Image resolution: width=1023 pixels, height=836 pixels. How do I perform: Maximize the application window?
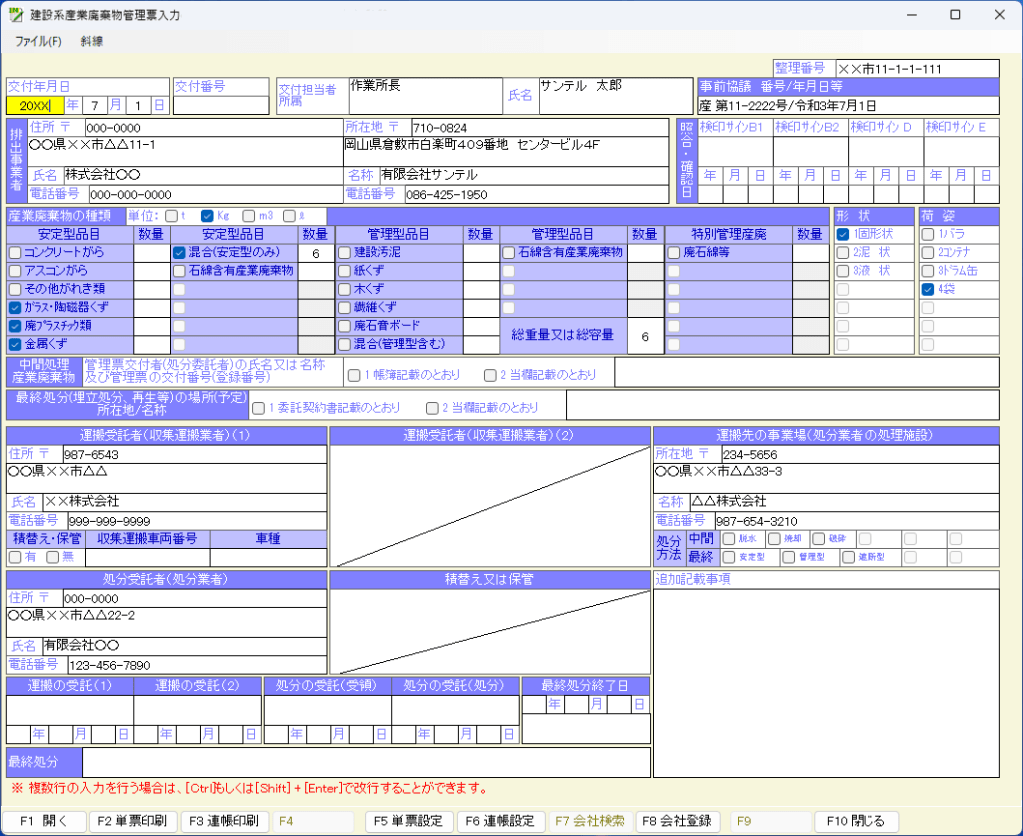[x=955, y=15]
